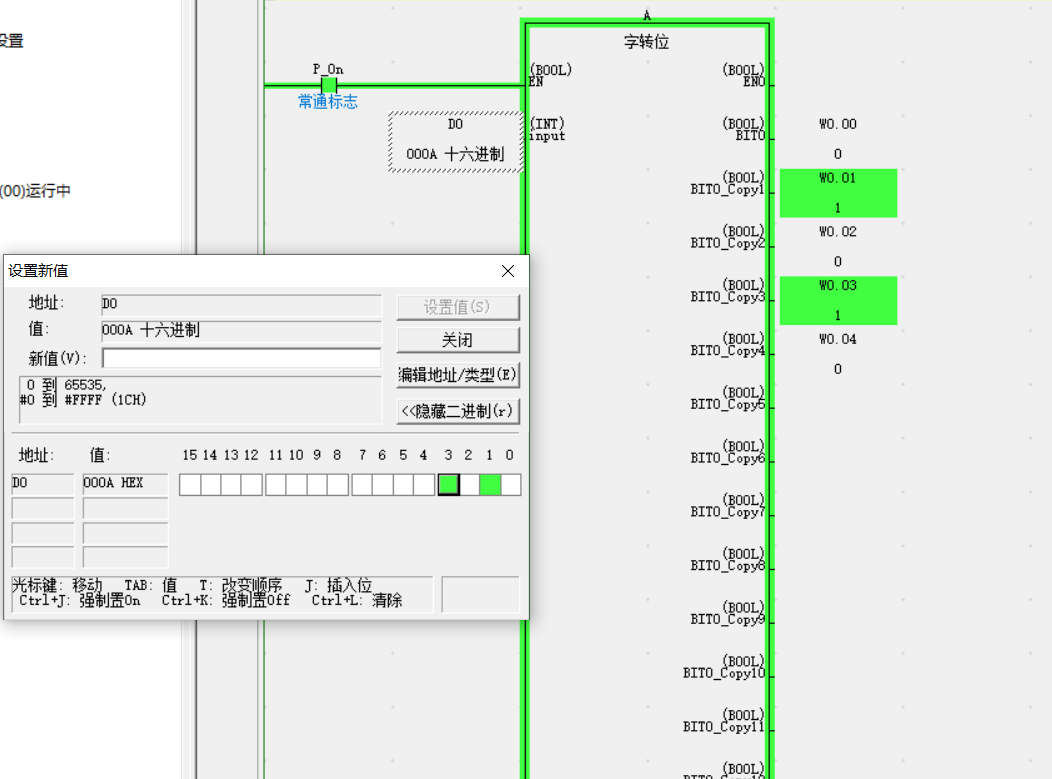1052x779 pixels.
Task: Click inside the 新值 input field
Action: click(x=241, y=358)
